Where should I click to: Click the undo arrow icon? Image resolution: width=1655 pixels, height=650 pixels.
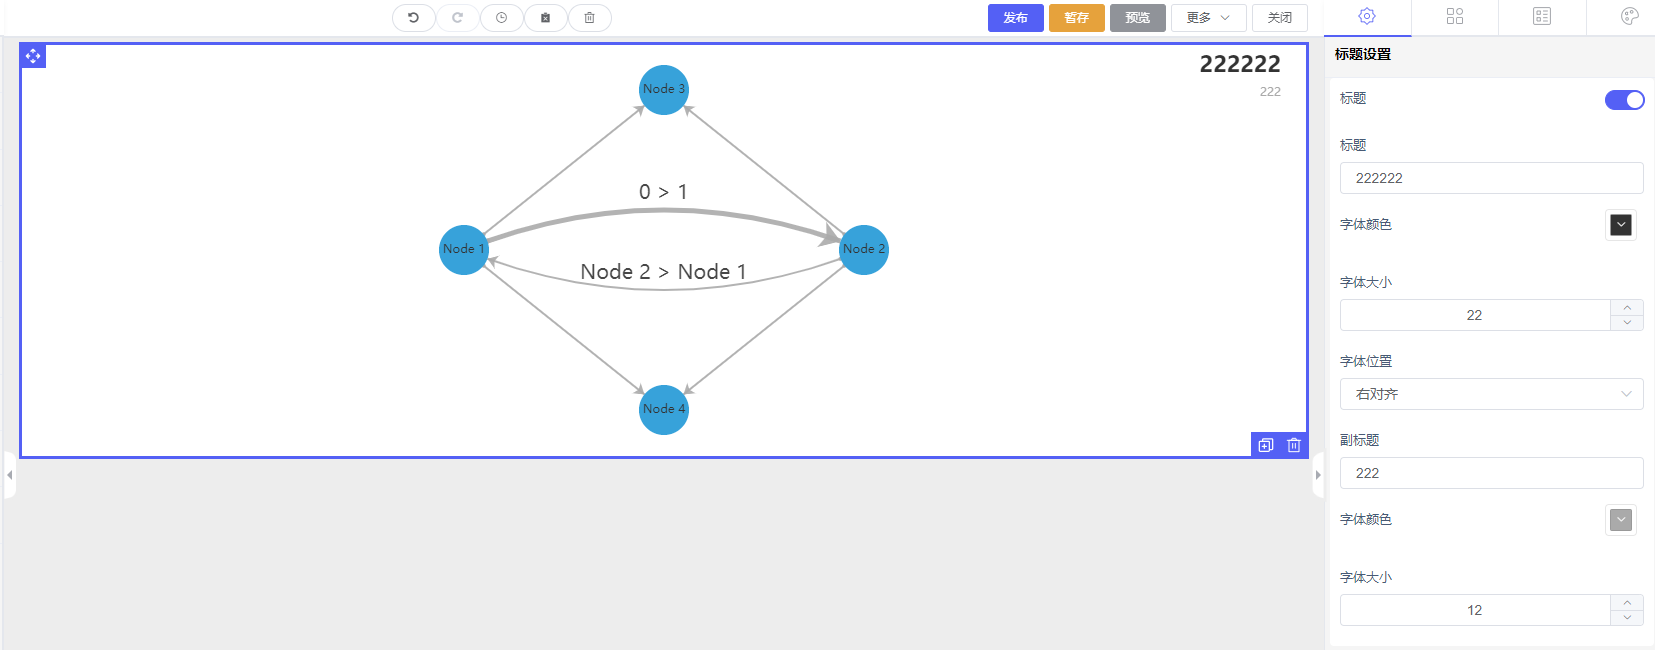coord(413,18)
